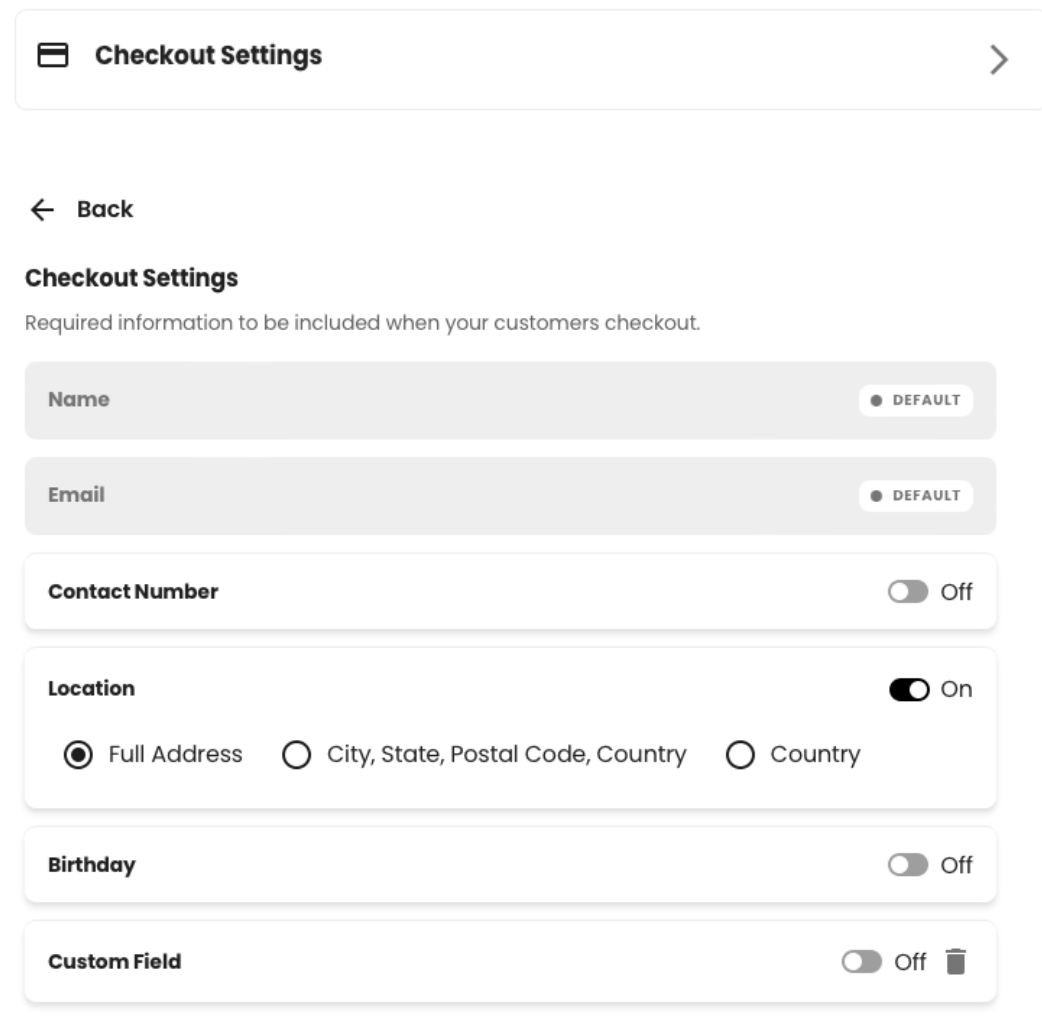This screenshot has width=1042, height=1016.
Task: Click the DEFAULT badge on the Name row
Action: click(916, 401)
